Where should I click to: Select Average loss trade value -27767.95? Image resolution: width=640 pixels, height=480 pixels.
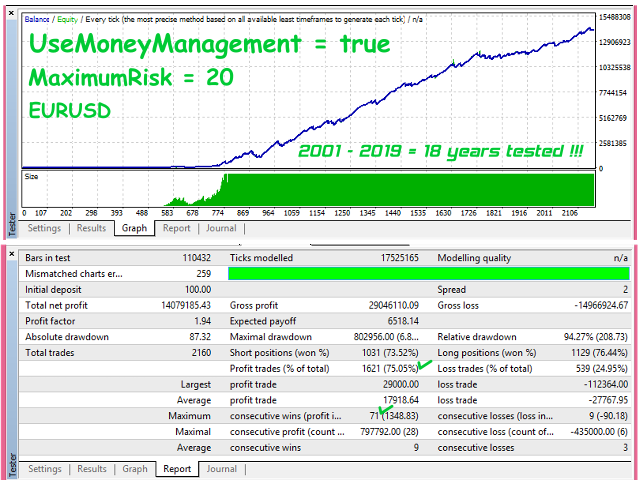[x=608, y=400]
